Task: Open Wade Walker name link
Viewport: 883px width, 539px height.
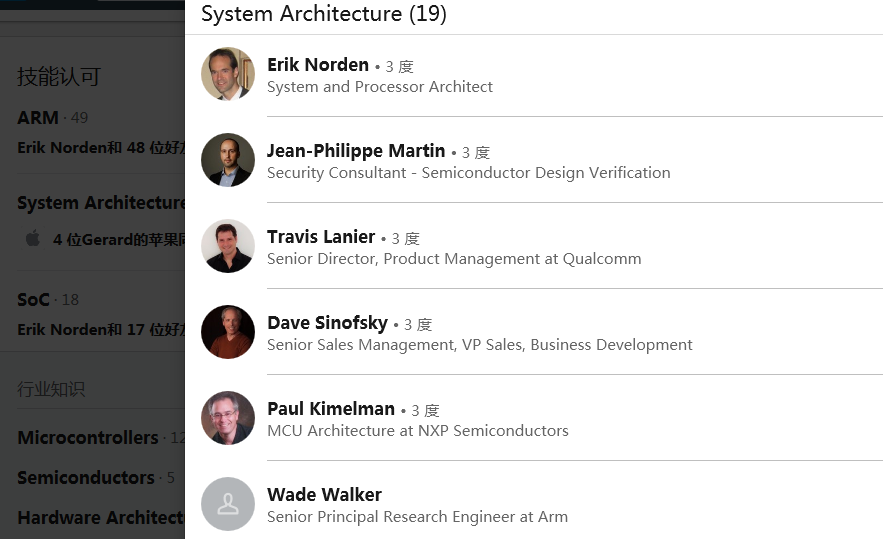Action: [x=324, y=495]
